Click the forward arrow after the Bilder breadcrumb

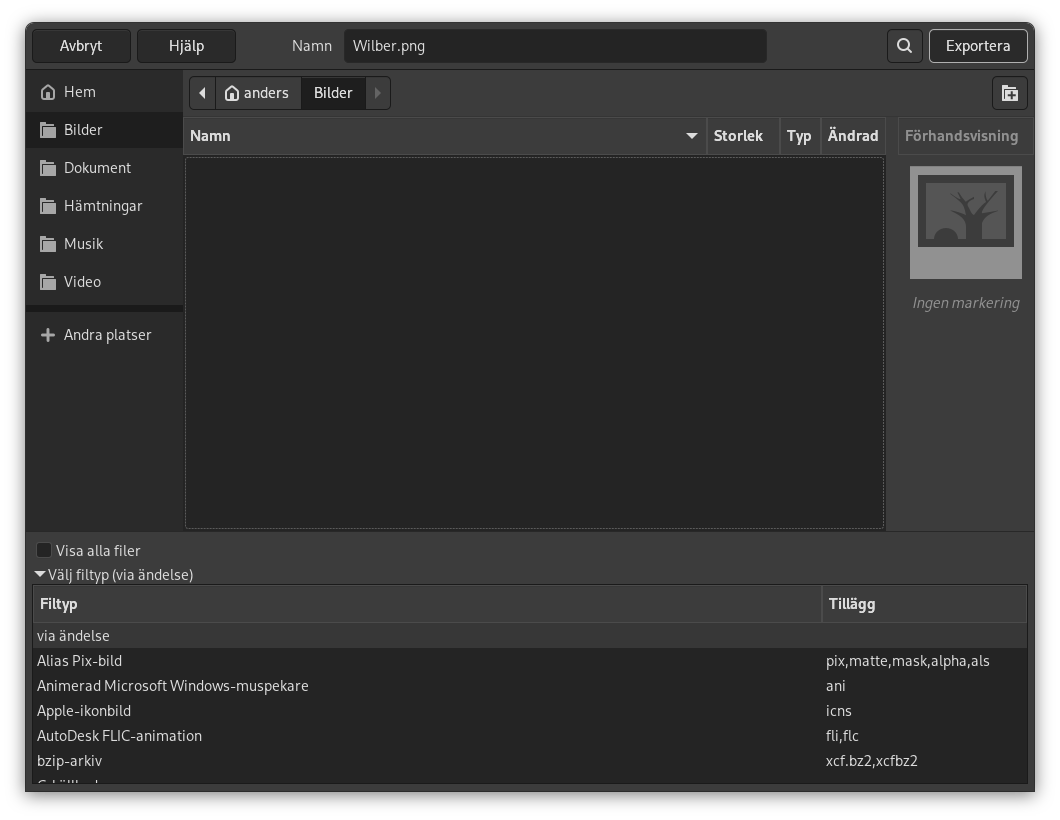(377, 92)
